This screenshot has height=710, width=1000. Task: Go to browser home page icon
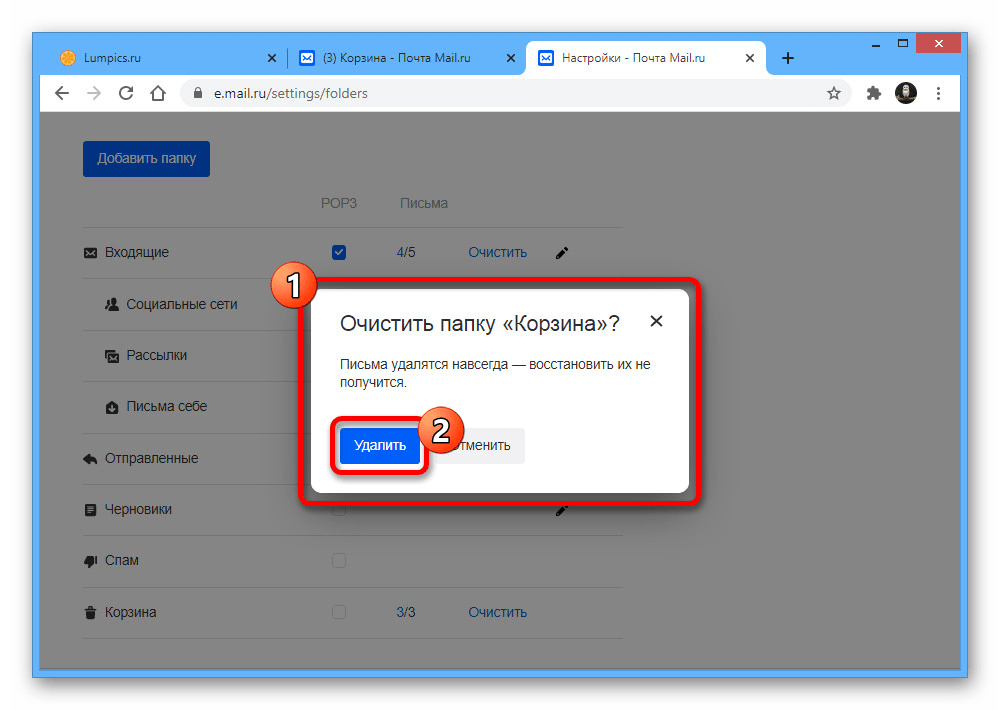coord(158,93)
